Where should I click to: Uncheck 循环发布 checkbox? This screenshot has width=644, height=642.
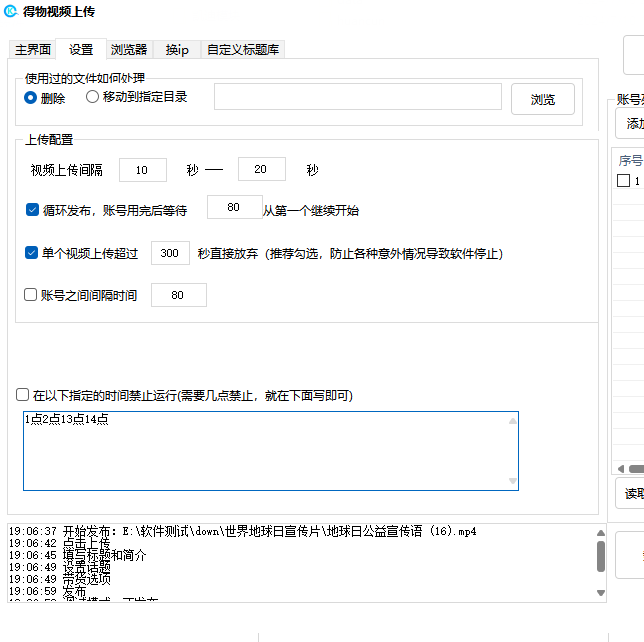(x=32, y=210)
